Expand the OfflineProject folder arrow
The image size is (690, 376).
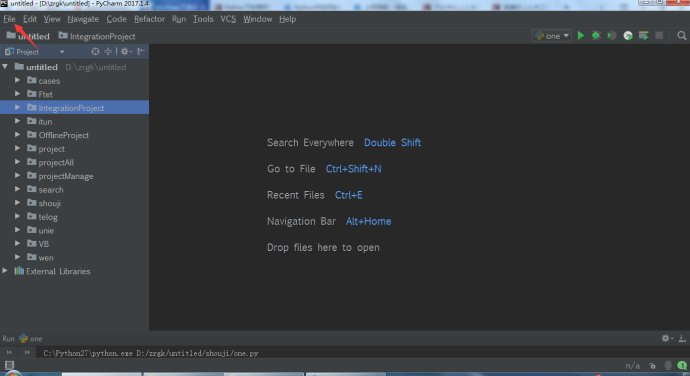[x=17, y=135]
